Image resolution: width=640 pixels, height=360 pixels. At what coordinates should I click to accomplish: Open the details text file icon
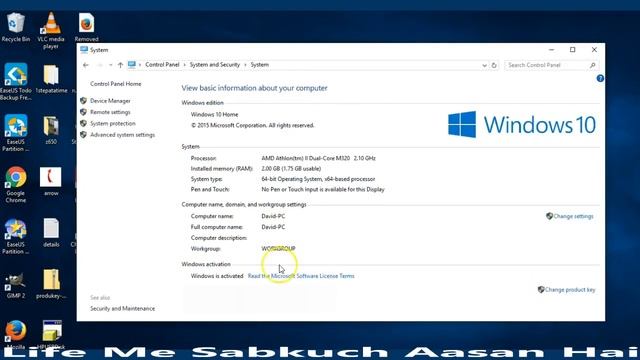51,233
